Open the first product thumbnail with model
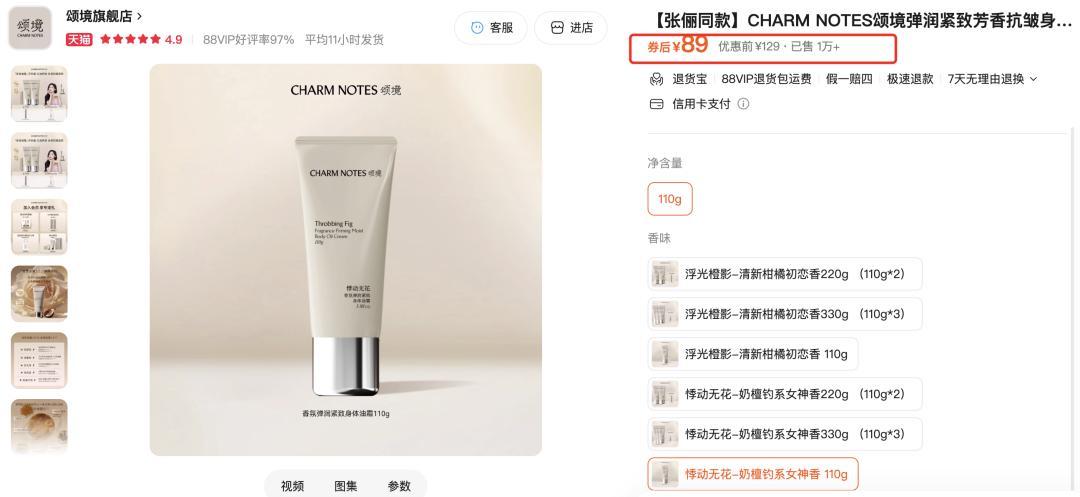The height and width of the screenshot is (497, 1080). coord(39,94)
